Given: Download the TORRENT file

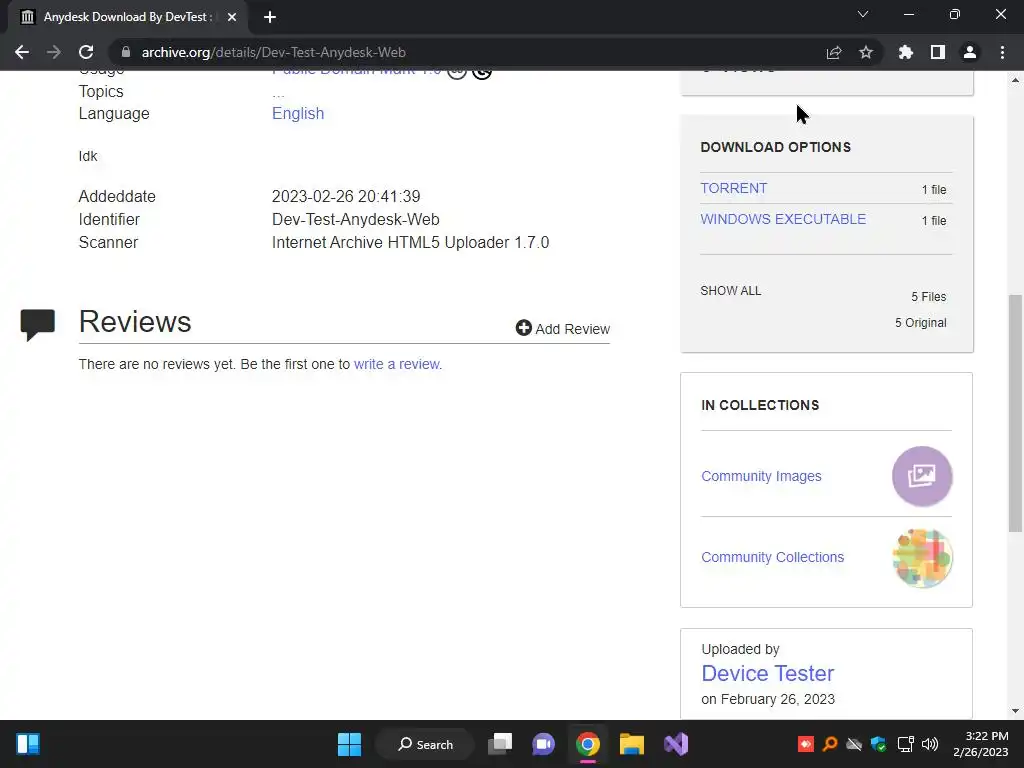Looking at the screenshot, I should pyautogui.click(x=734, y=188).
